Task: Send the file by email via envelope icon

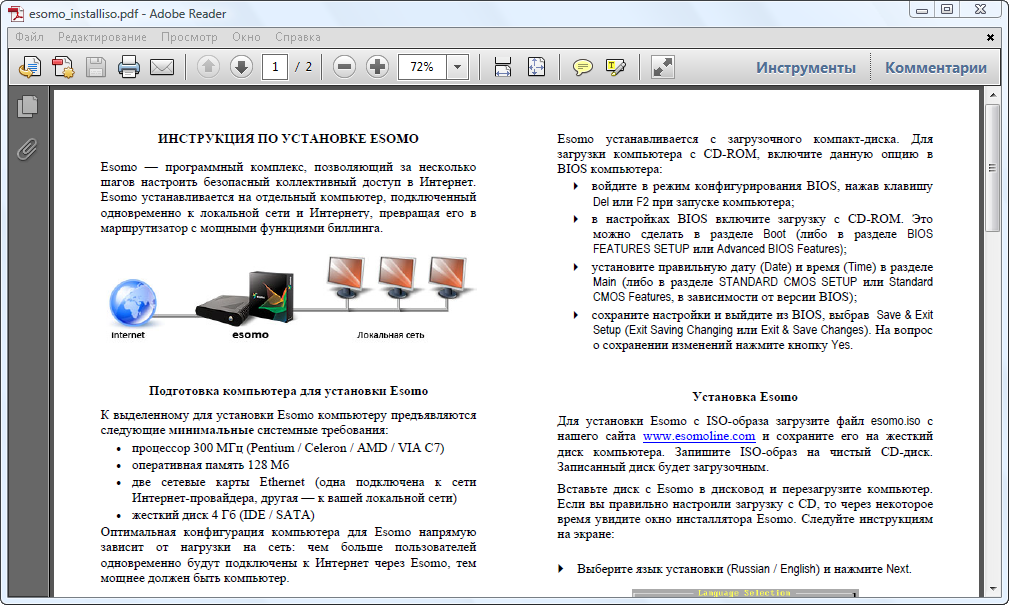Action: pos(162,67)
